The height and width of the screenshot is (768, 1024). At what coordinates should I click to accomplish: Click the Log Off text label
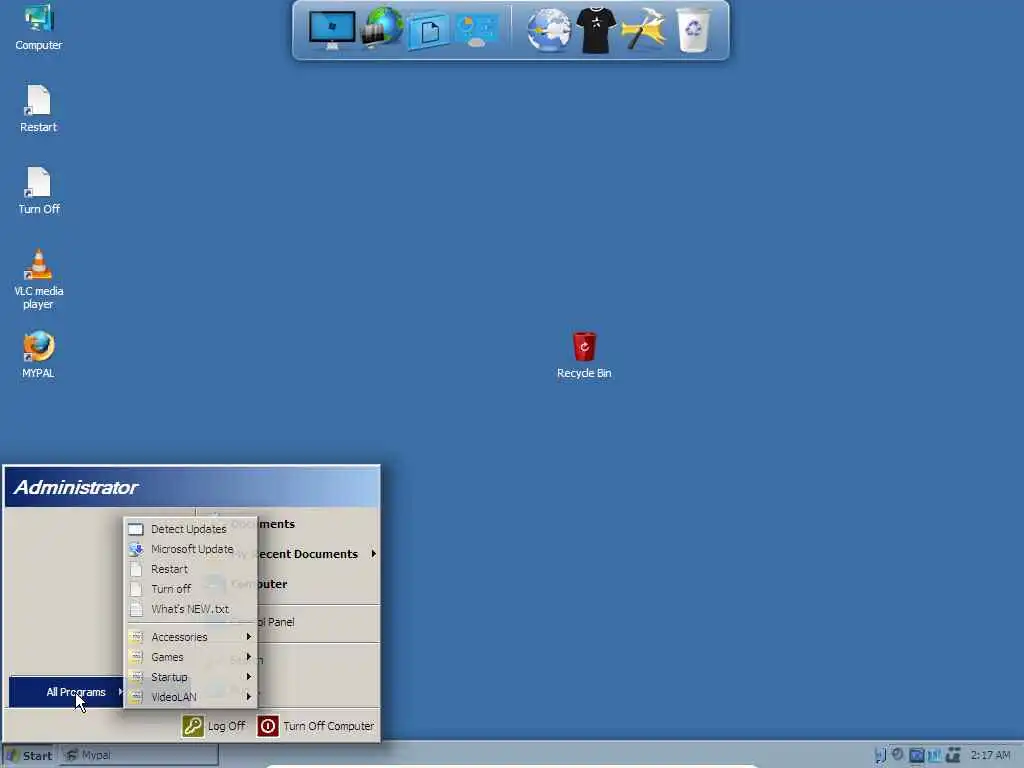pyautogui.click(x=227, y=726)
